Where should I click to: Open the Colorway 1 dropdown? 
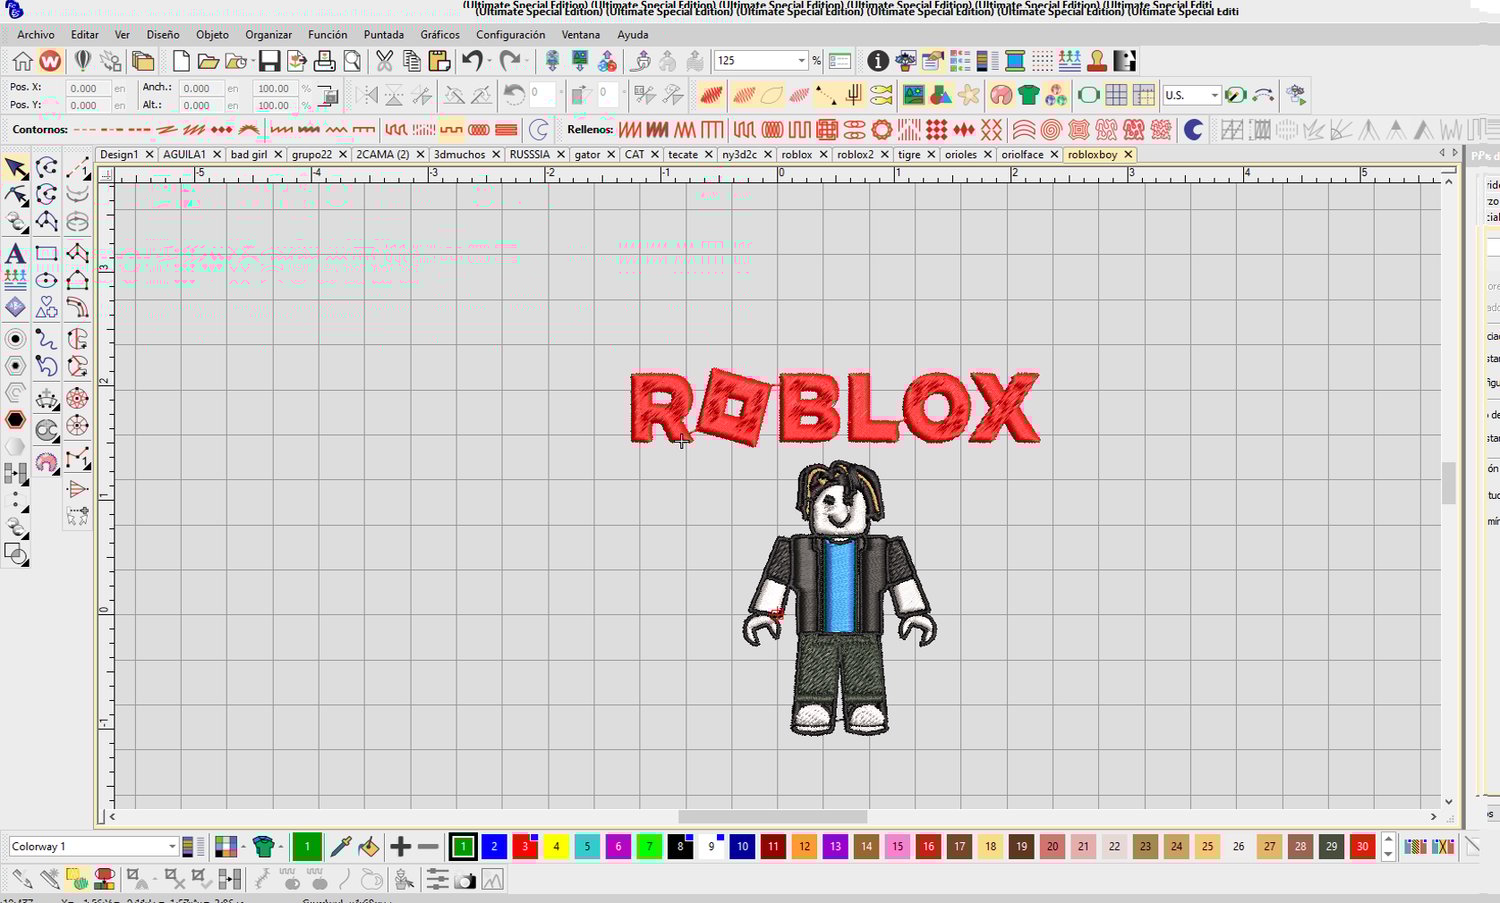[x=172, y=847]
